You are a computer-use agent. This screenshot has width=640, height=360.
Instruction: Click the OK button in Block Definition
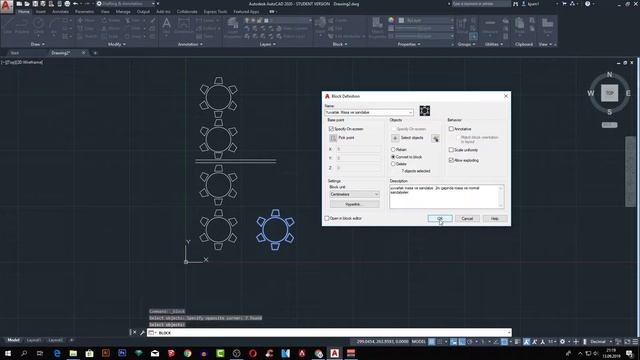[x=440, y=219]
